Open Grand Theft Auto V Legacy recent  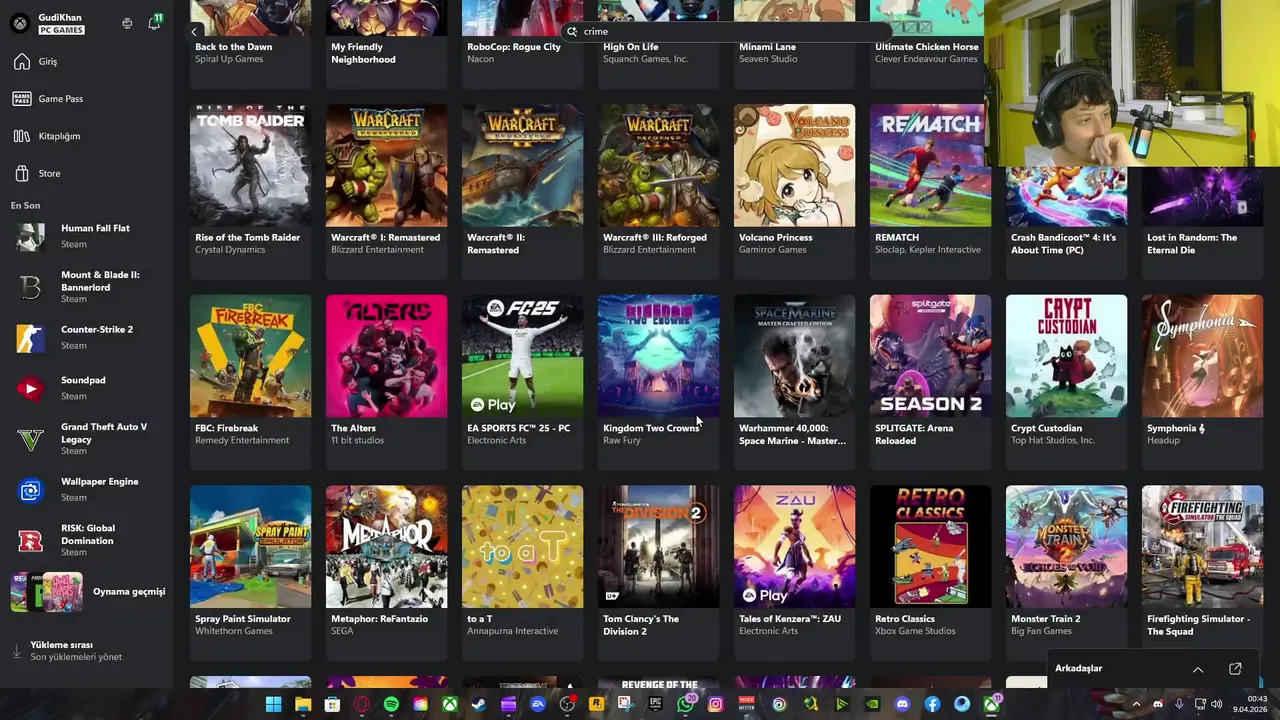(86, 439)
